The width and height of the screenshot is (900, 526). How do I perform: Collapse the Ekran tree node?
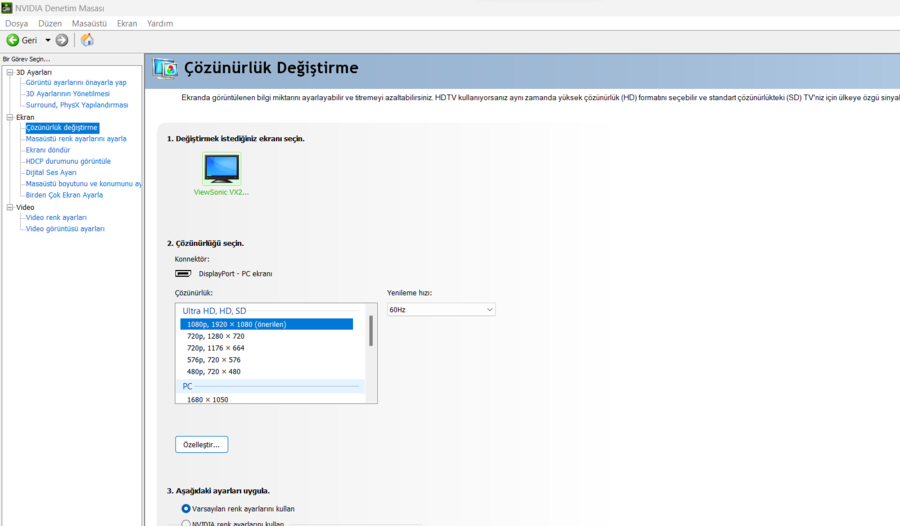click(10, 117)
